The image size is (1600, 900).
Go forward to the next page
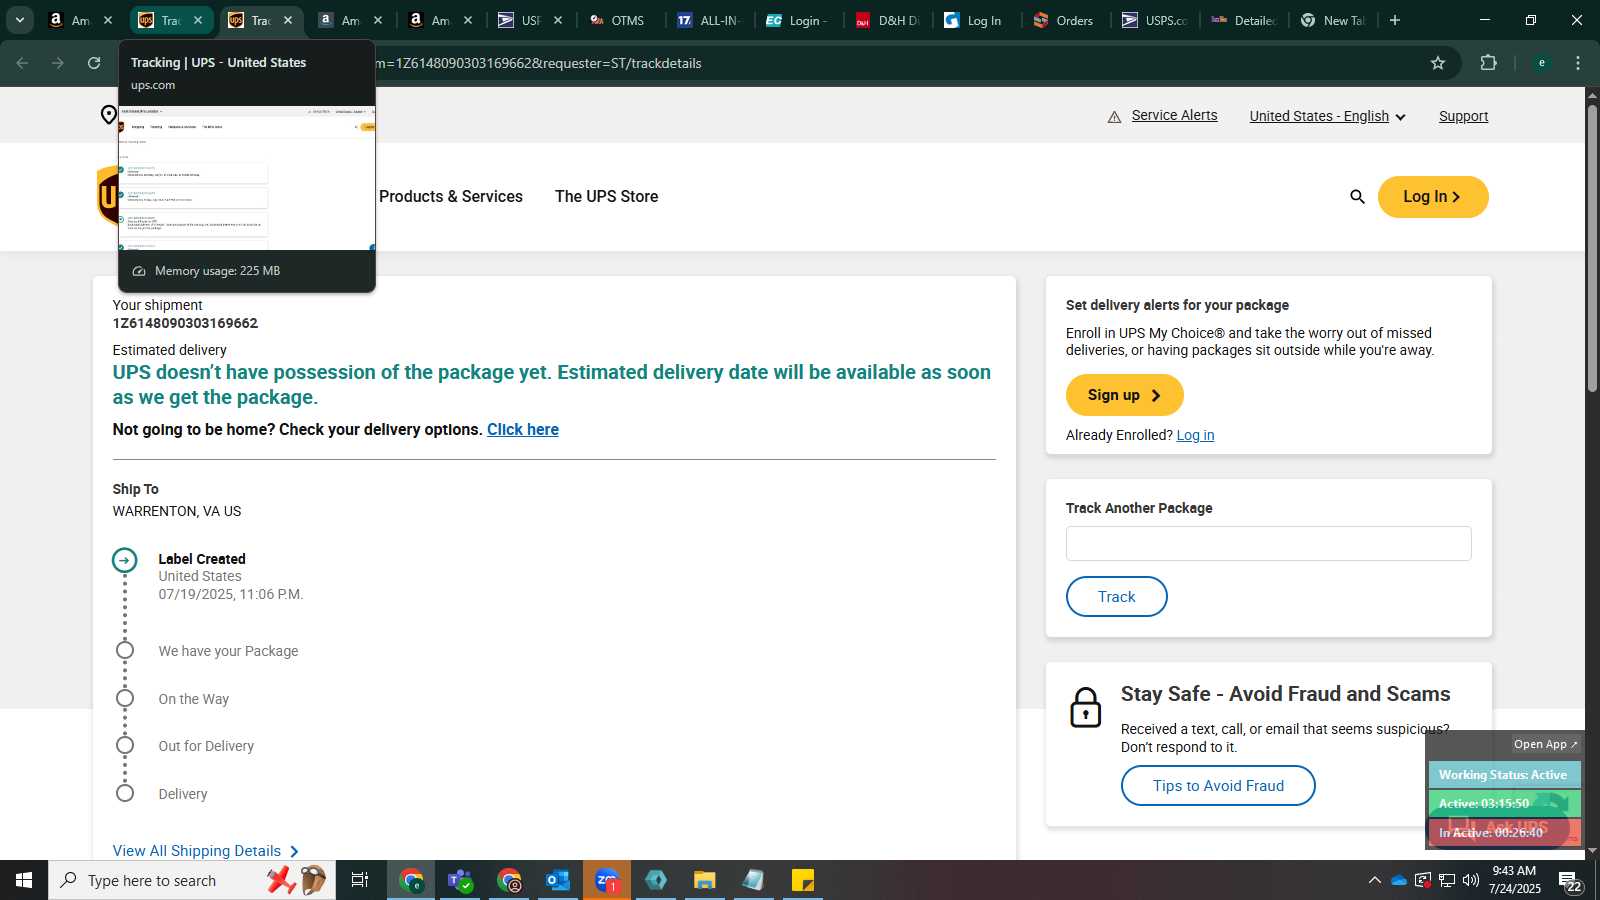click(x=58, y=63)
